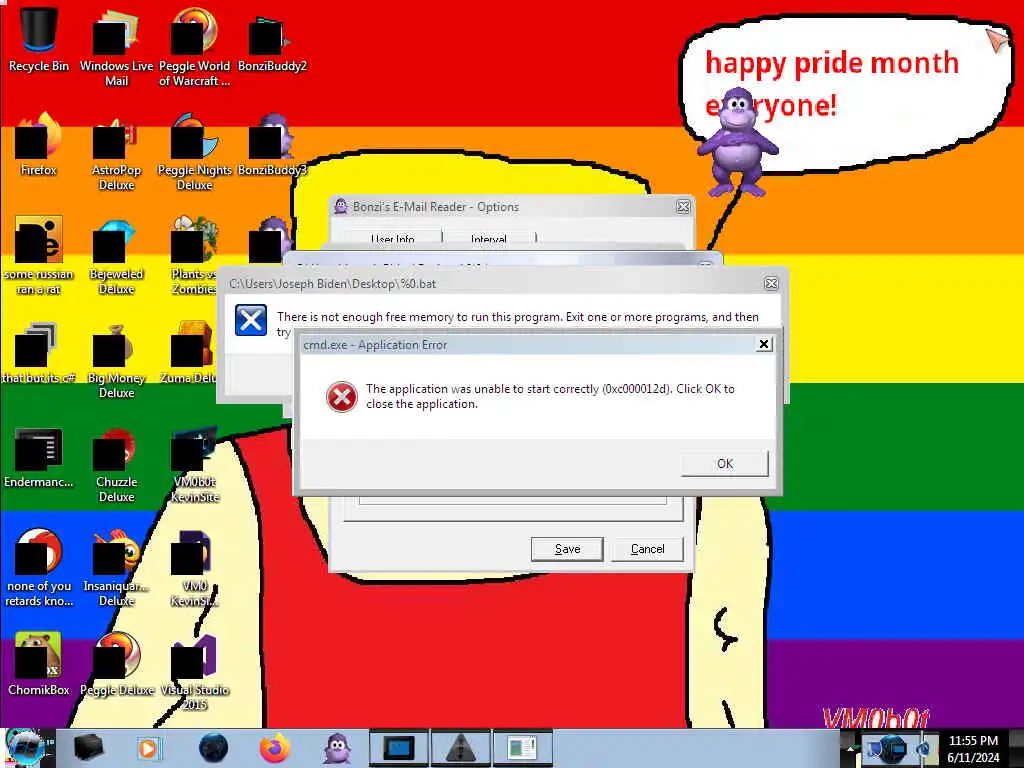Select 'that but its c#' icon
Image resolution: width=1024 pixels, height=768 pixels.
point(38,353)
